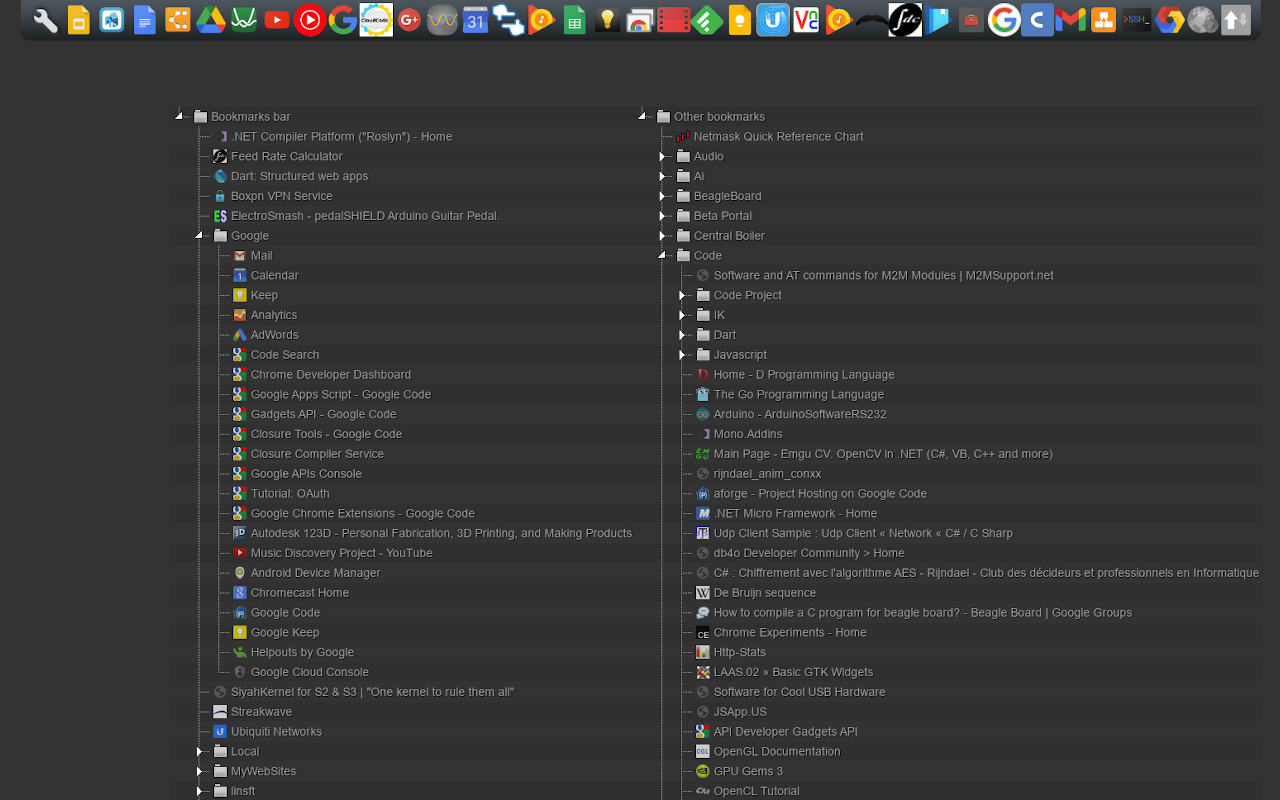This screenshot has width=1280, height=800.
Task: Expand the Code Project folder
Action: 681,295
